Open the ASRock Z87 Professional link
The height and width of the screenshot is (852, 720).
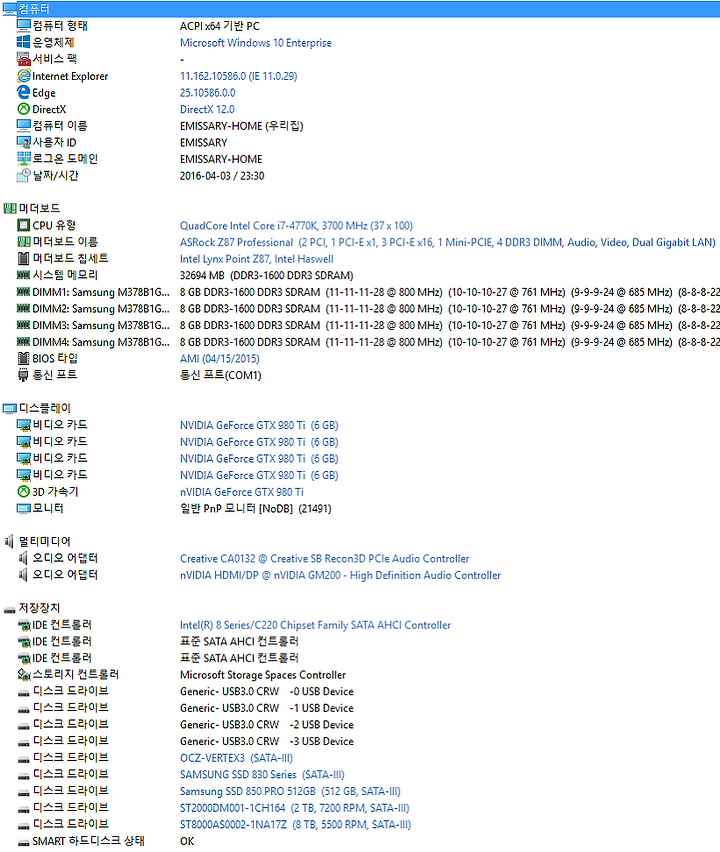447,242
